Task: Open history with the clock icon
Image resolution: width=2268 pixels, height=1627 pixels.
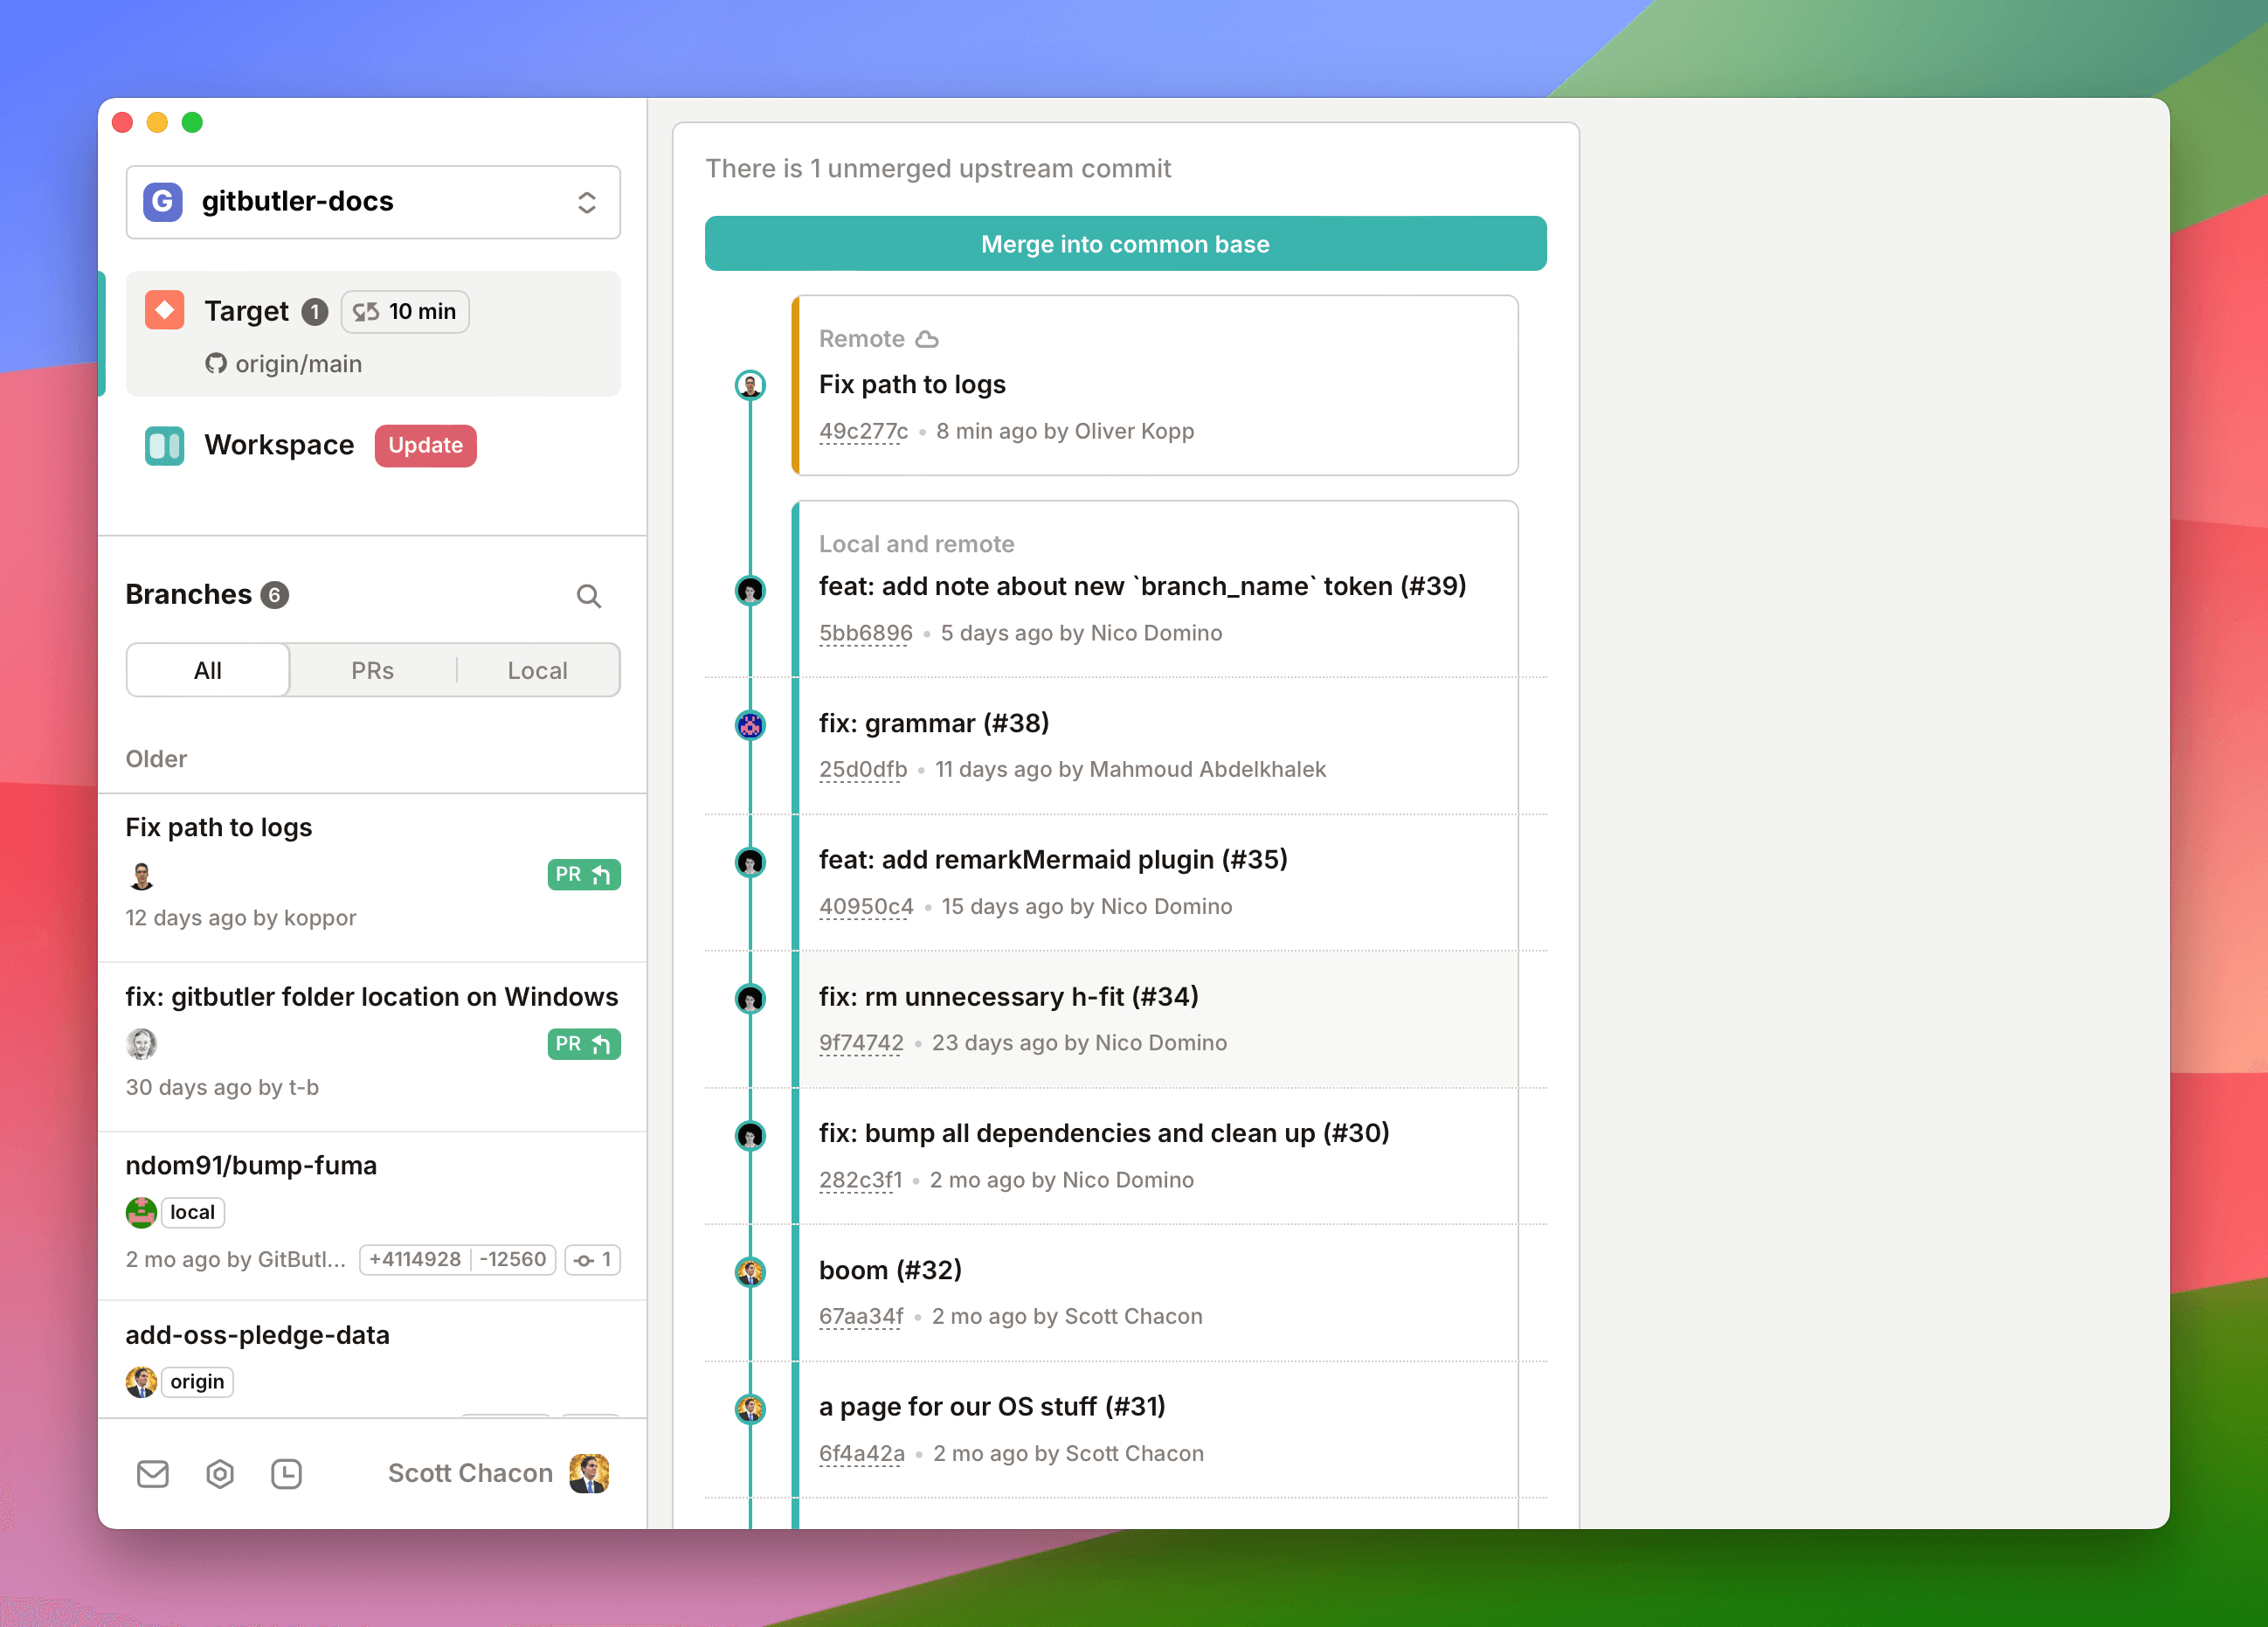Action: pyautogui.click(x=286, y=1473)
